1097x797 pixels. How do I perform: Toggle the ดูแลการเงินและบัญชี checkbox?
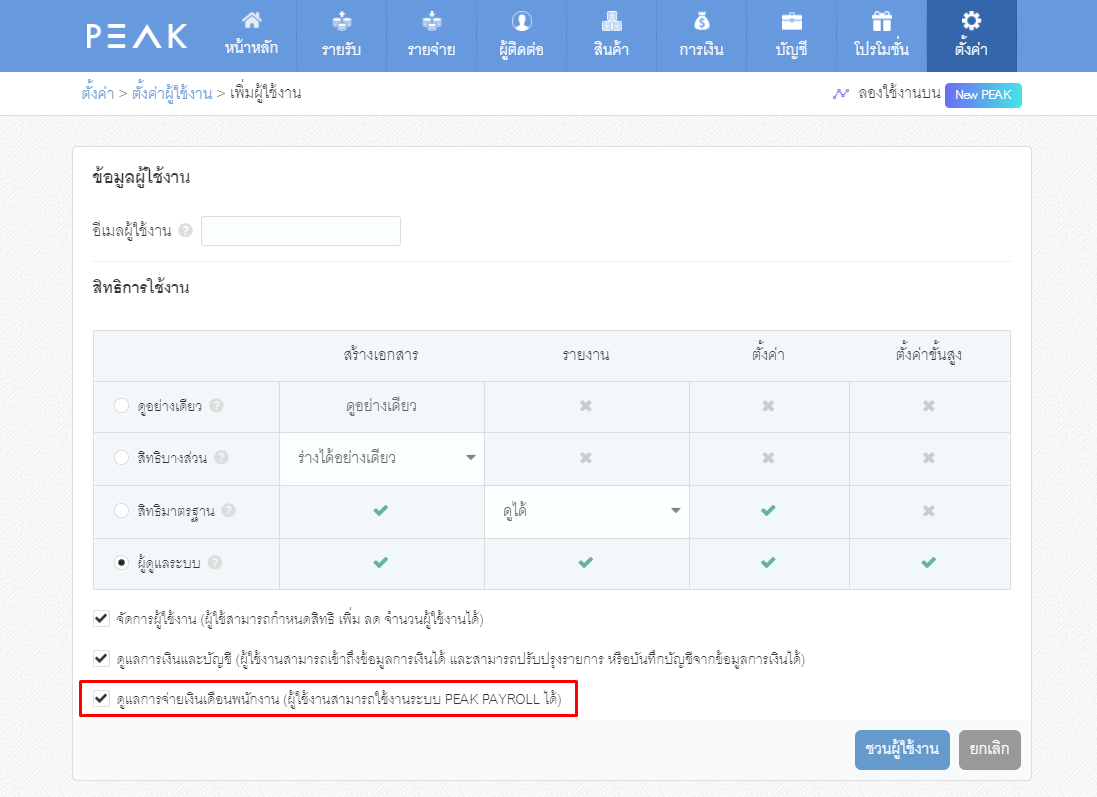(x=101, y=658)
